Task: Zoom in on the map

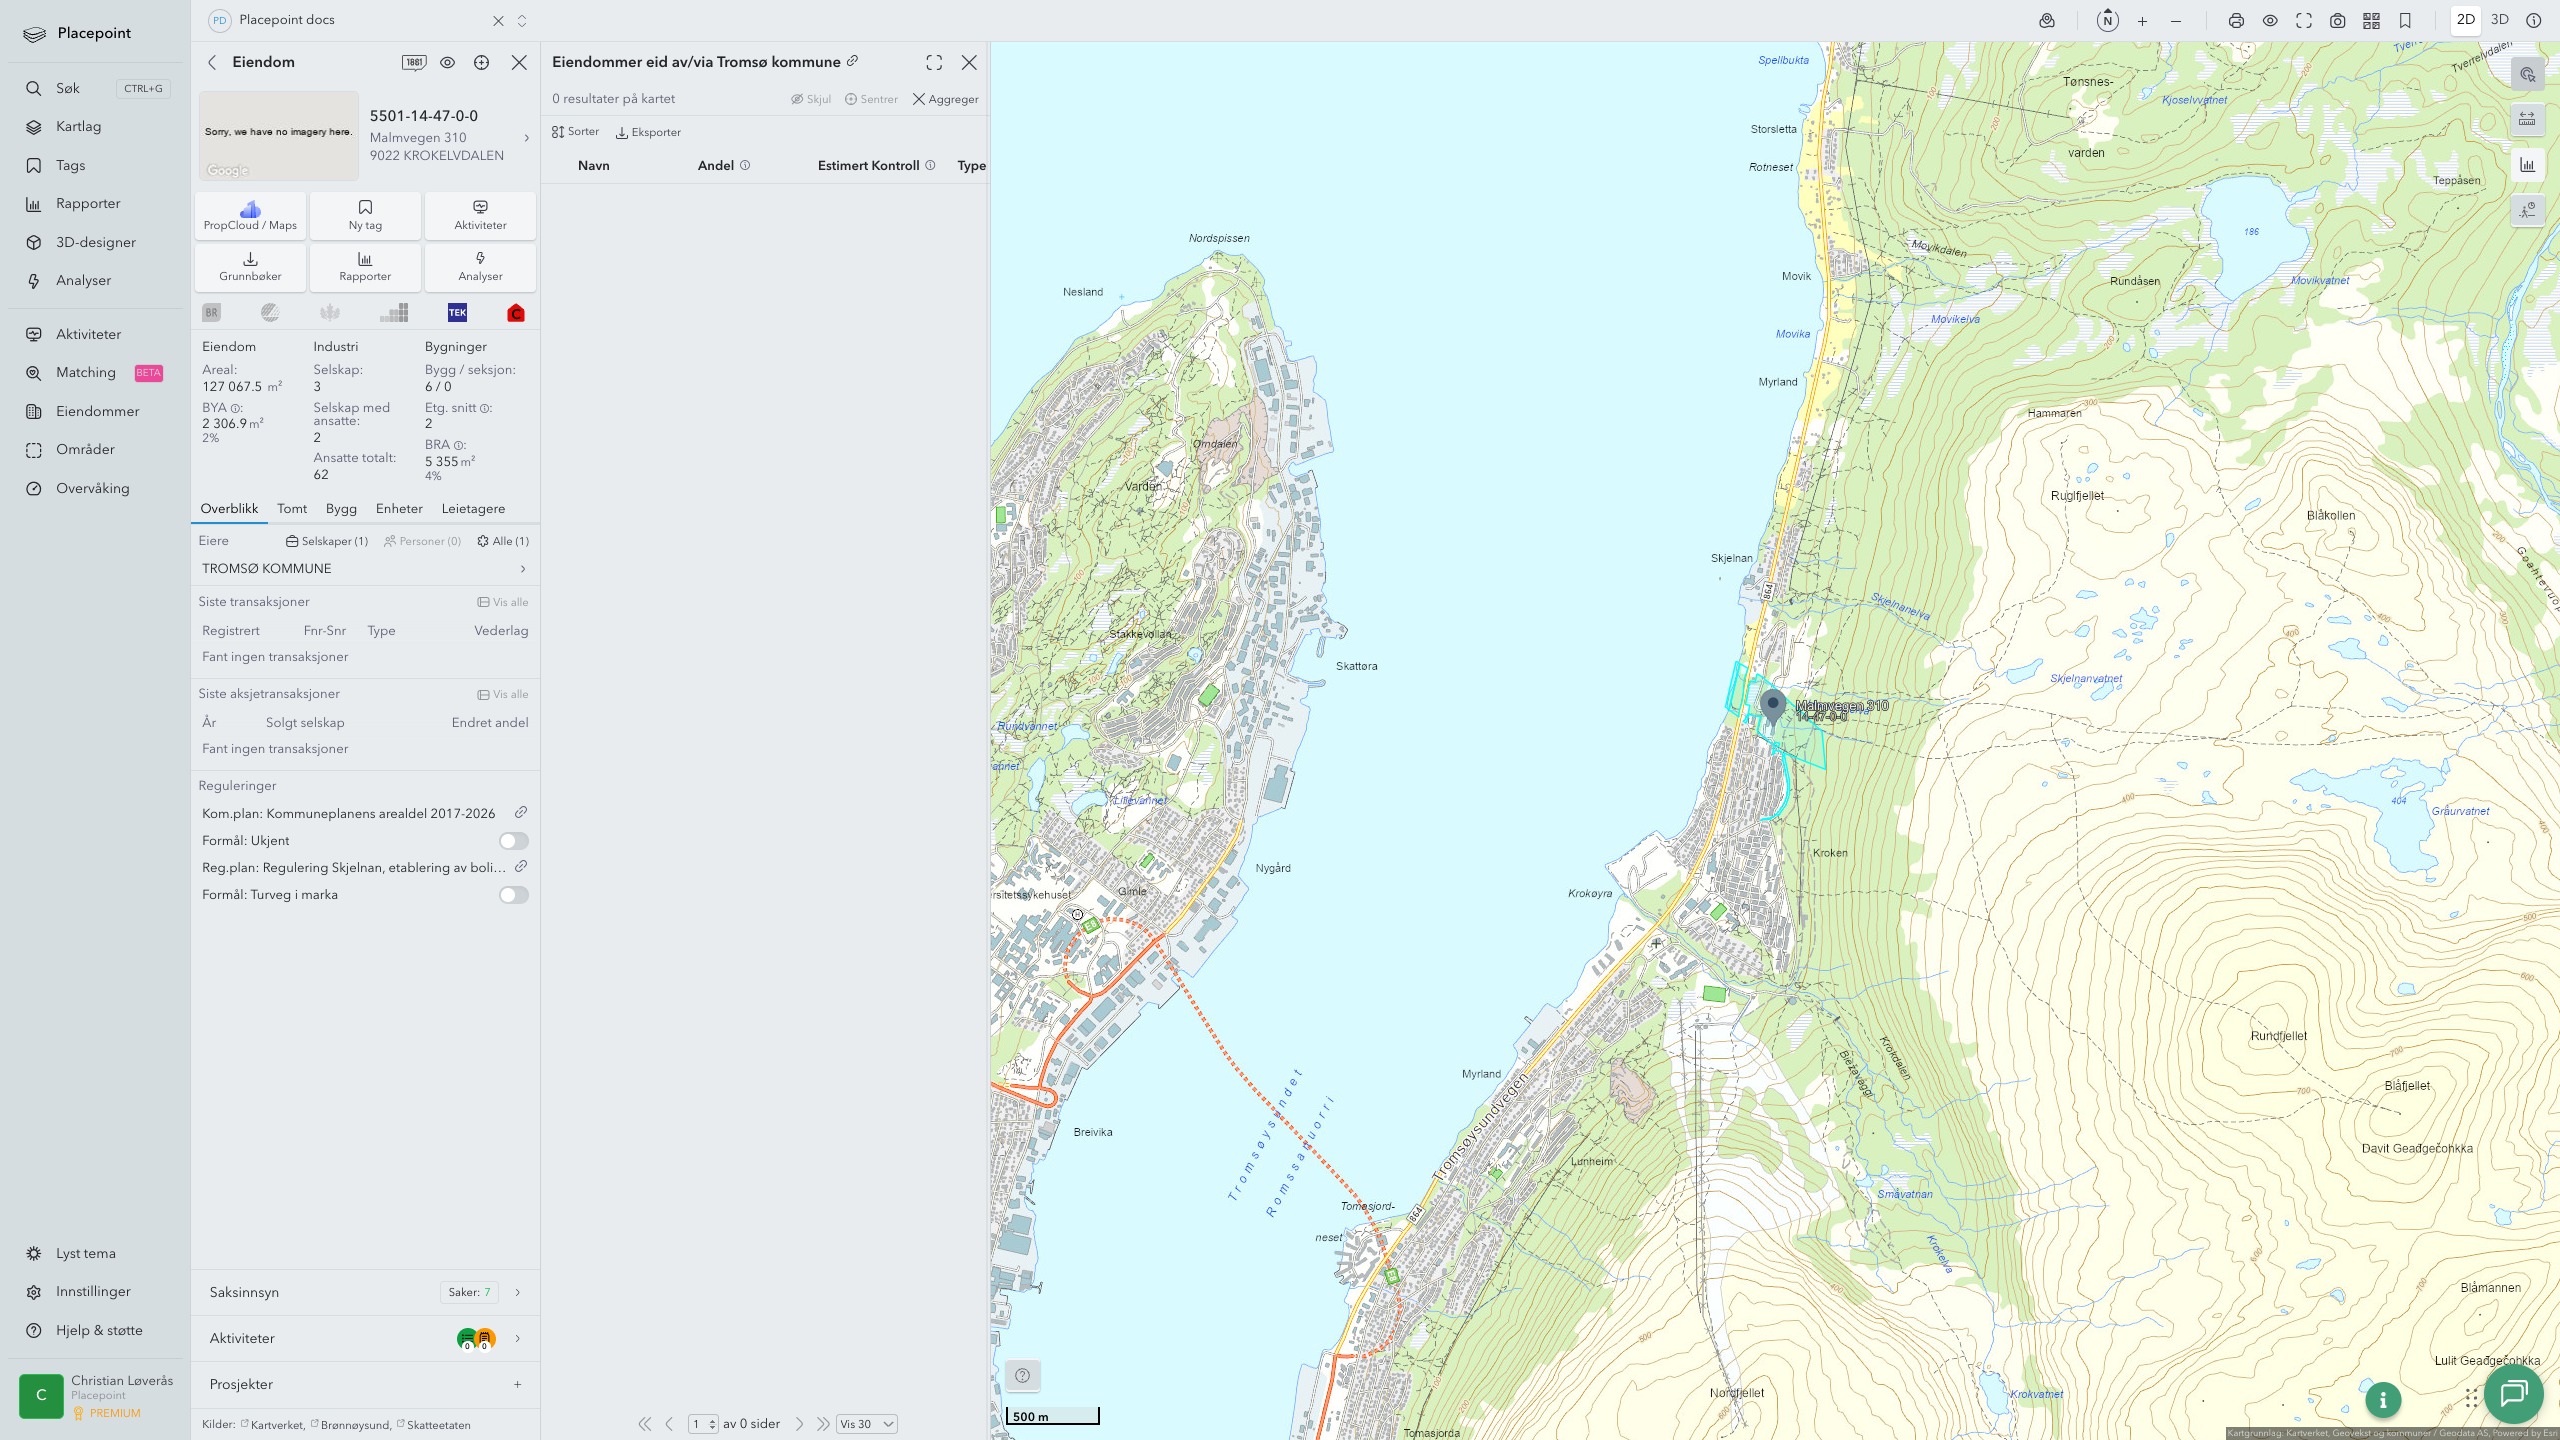Action: click(x=2142, y=20)
